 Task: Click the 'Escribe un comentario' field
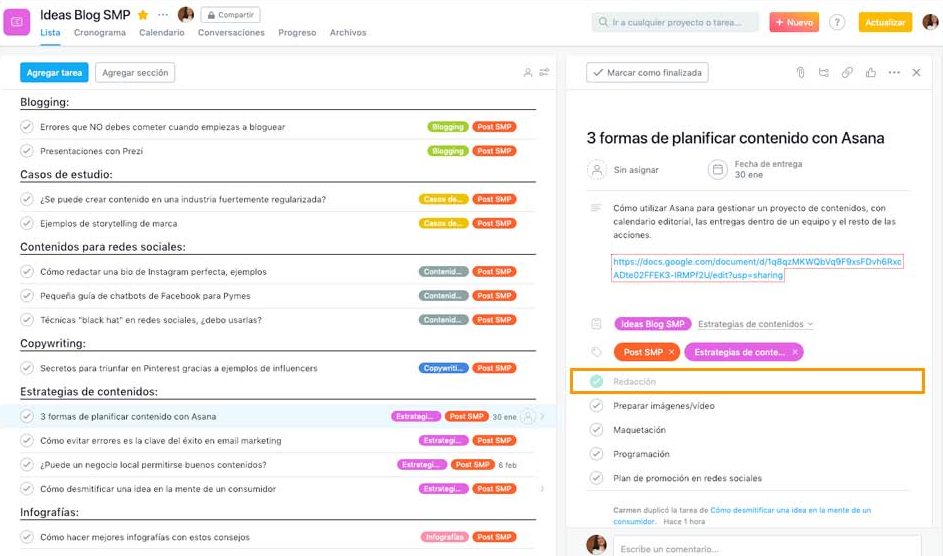[767, 546]
